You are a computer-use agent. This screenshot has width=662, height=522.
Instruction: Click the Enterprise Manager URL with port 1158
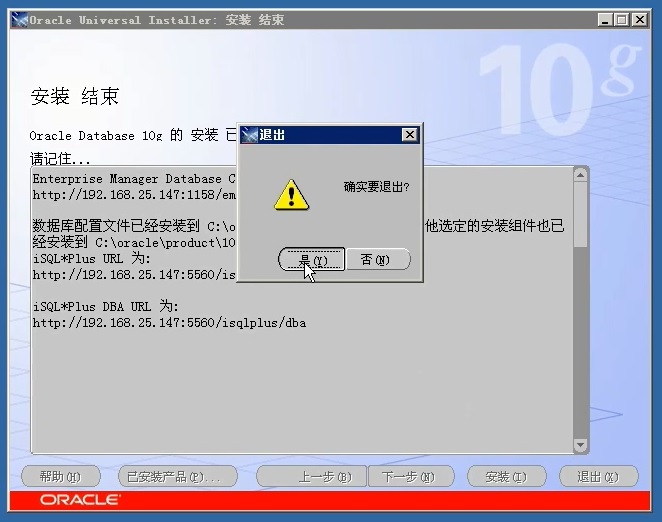(134, 195)
